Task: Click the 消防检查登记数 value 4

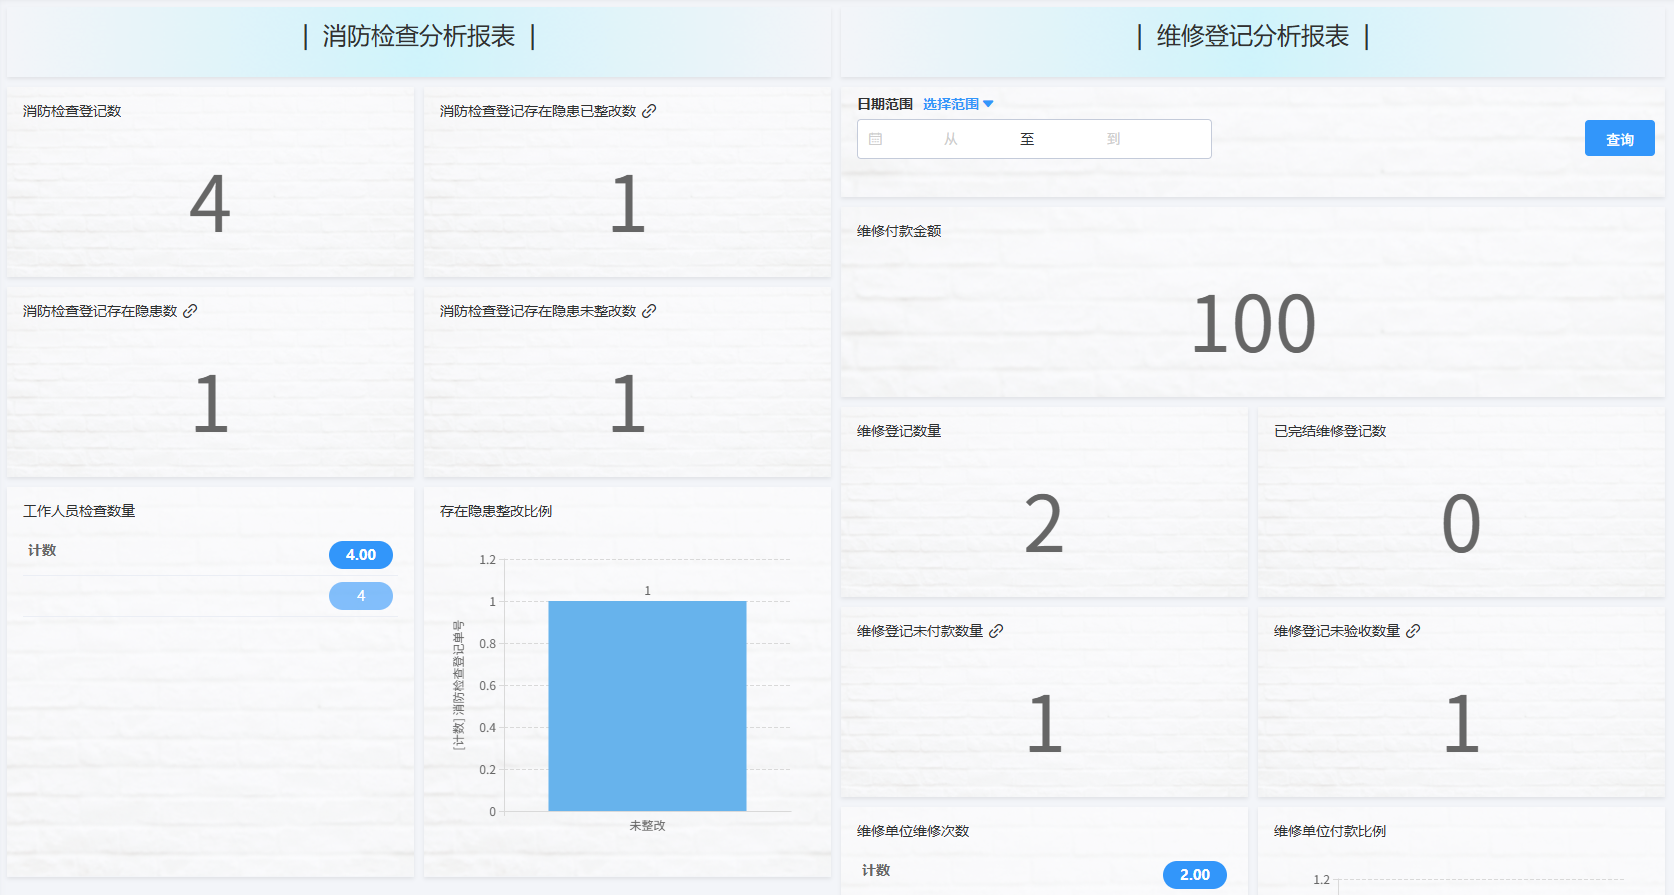Action: 210,204
